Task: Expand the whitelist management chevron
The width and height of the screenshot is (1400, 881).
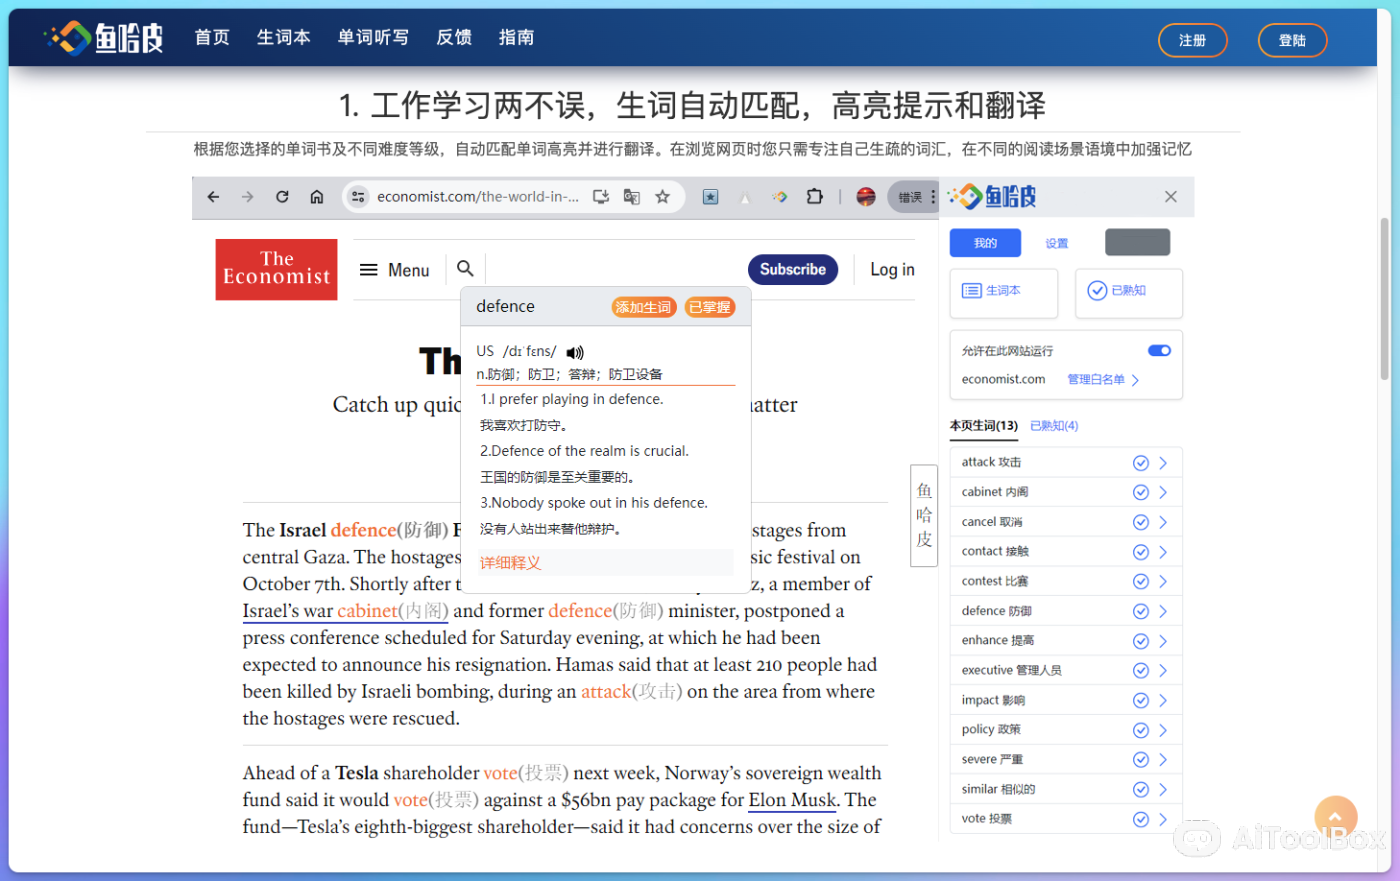Action: 1136,380
